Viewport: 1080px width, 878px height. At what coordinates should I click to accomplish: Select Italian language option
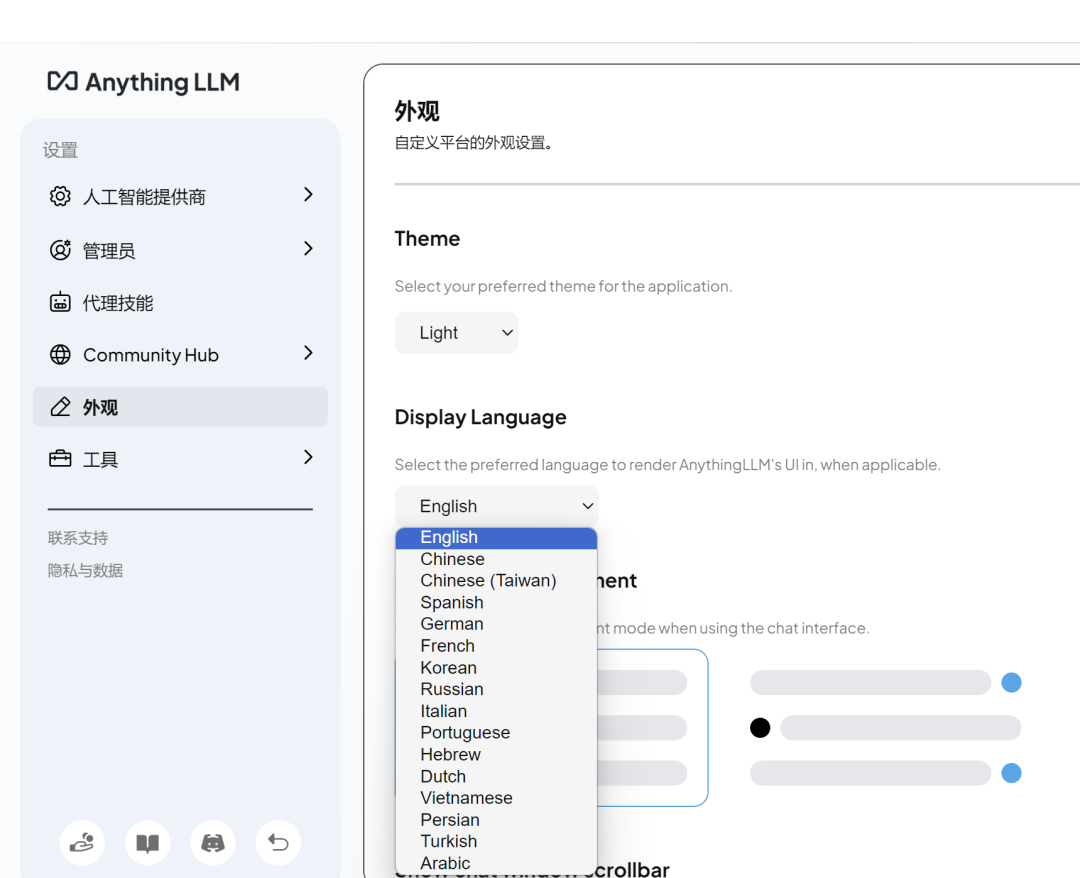[496, 711]
